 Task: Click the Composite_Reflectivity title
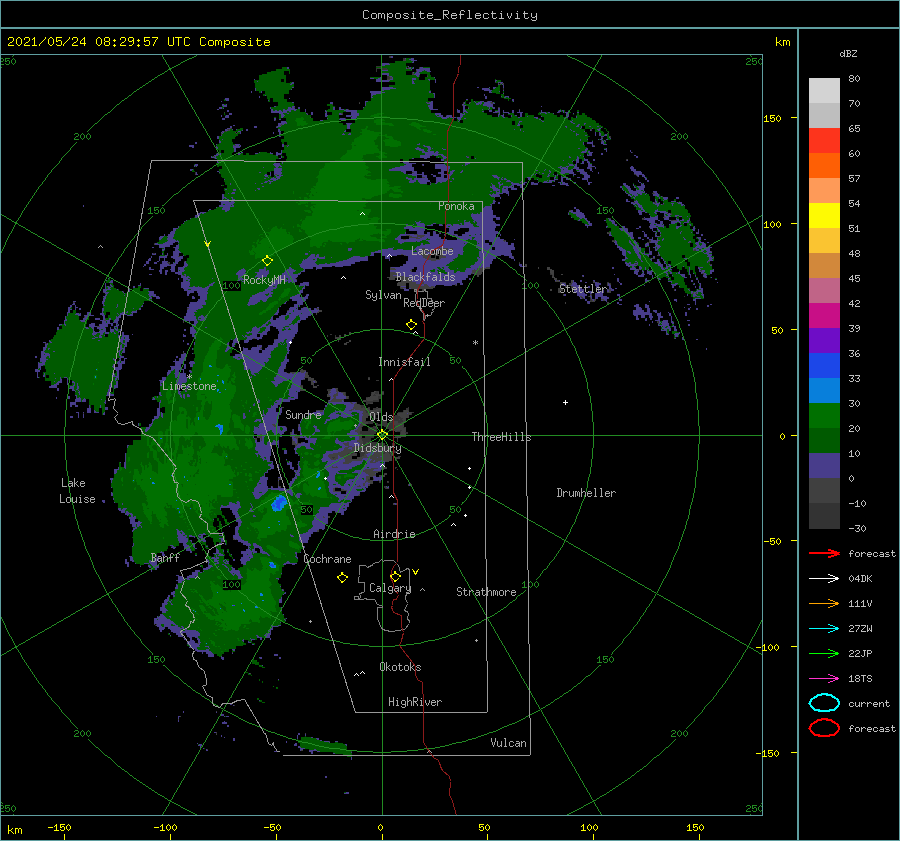(449, 15)
